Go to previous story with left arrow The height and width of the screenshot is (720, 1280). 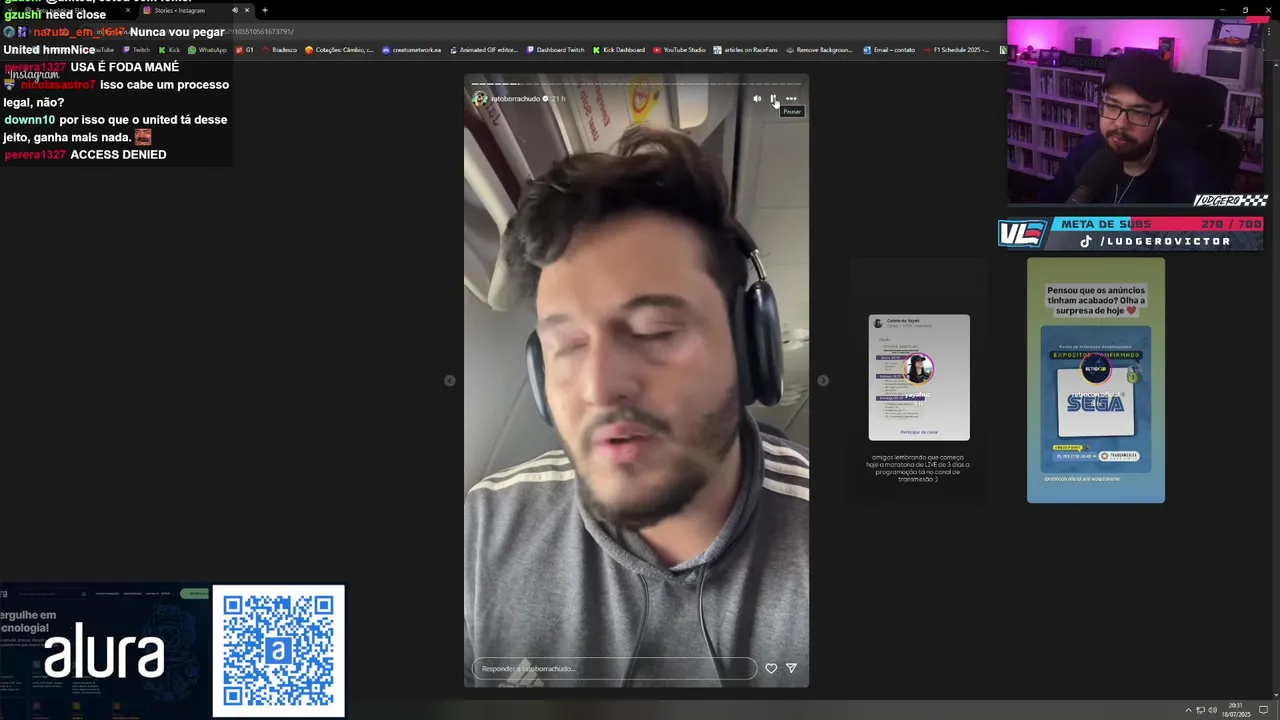(x=450, y=380)
